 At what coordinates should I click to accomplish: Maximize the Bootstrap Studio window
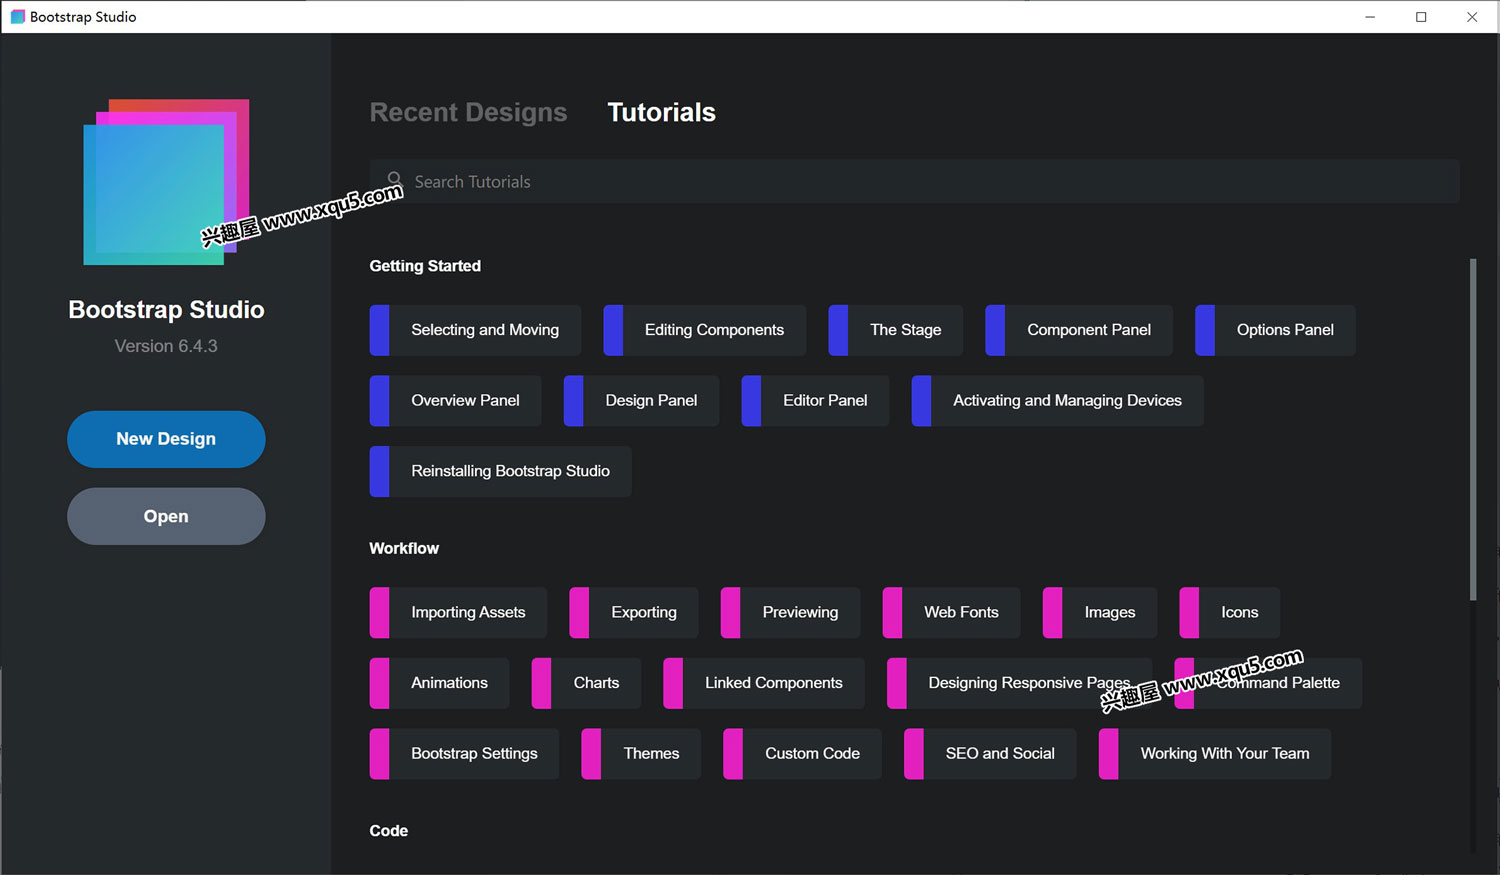click(1421, 17)
